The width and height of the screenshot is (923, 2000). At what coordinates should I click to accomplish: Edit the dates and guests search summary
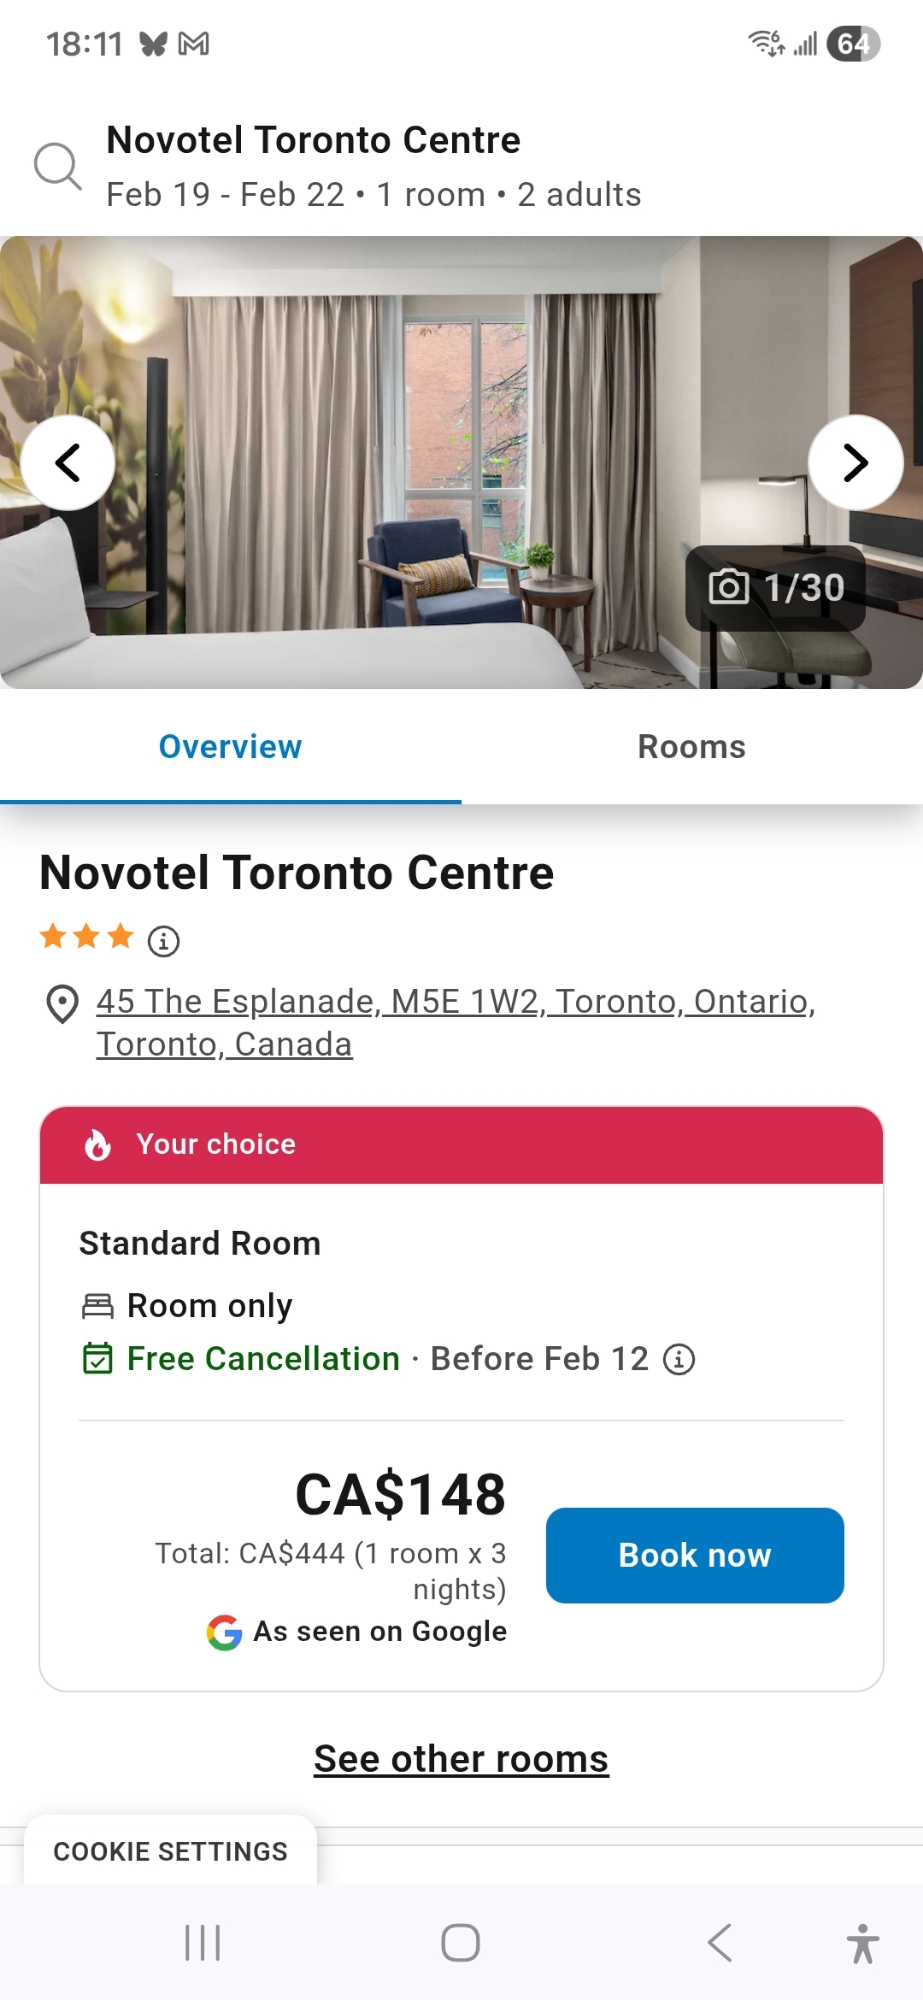pyautogui.click(x=373, y=194)
